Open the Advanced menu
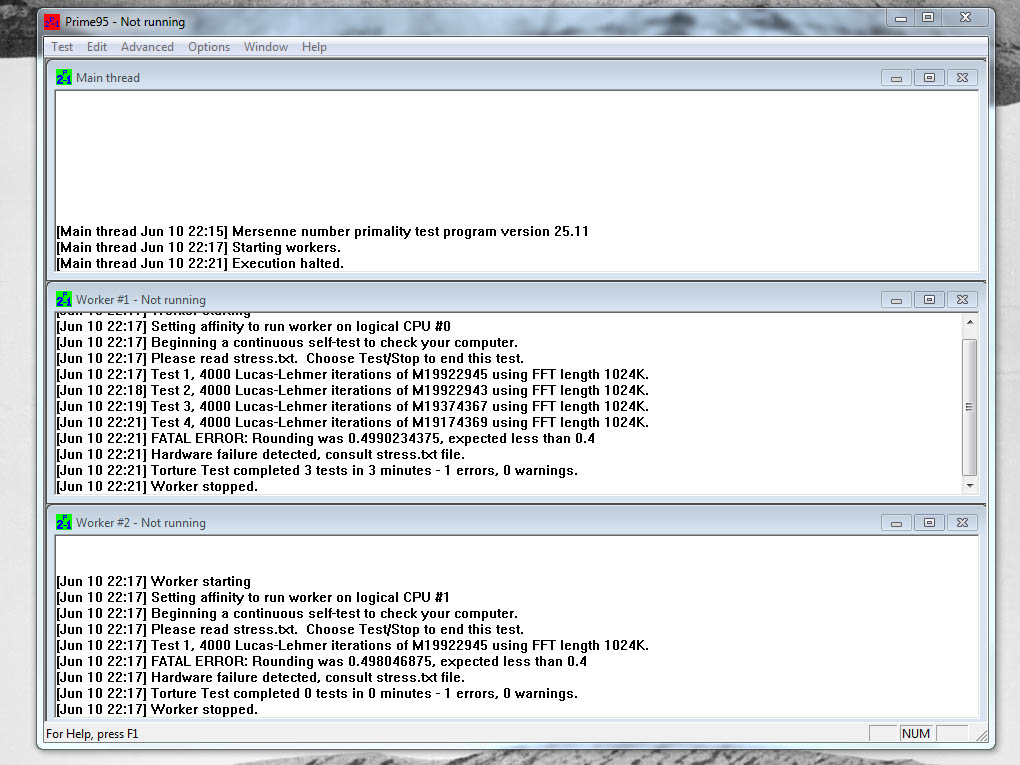 pos(147,47)
